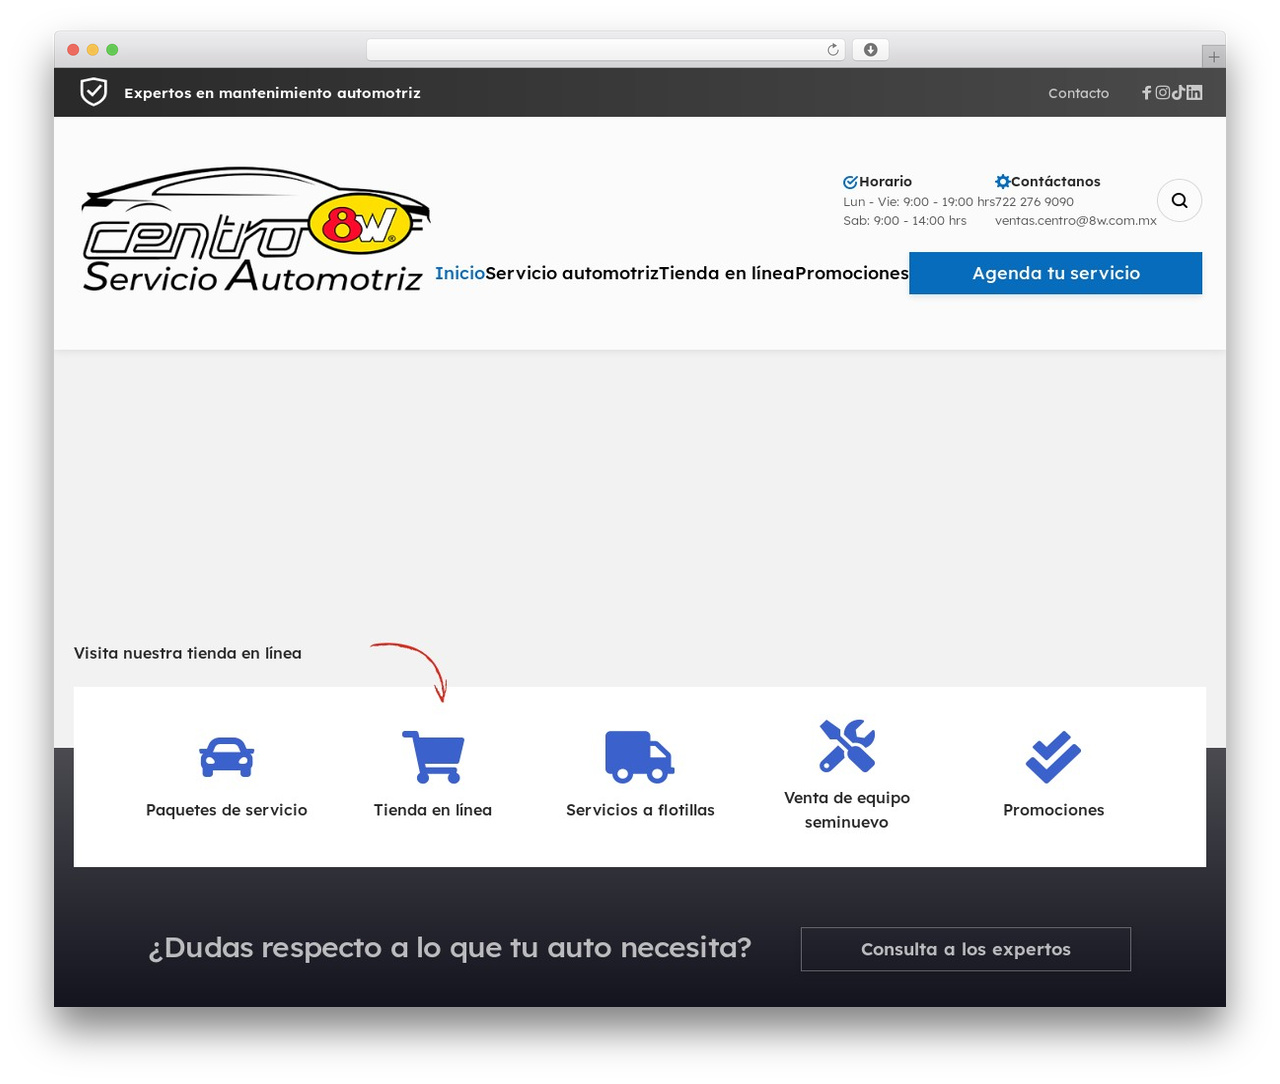Open the Servicios a flotillas label

tap(640, 810)
